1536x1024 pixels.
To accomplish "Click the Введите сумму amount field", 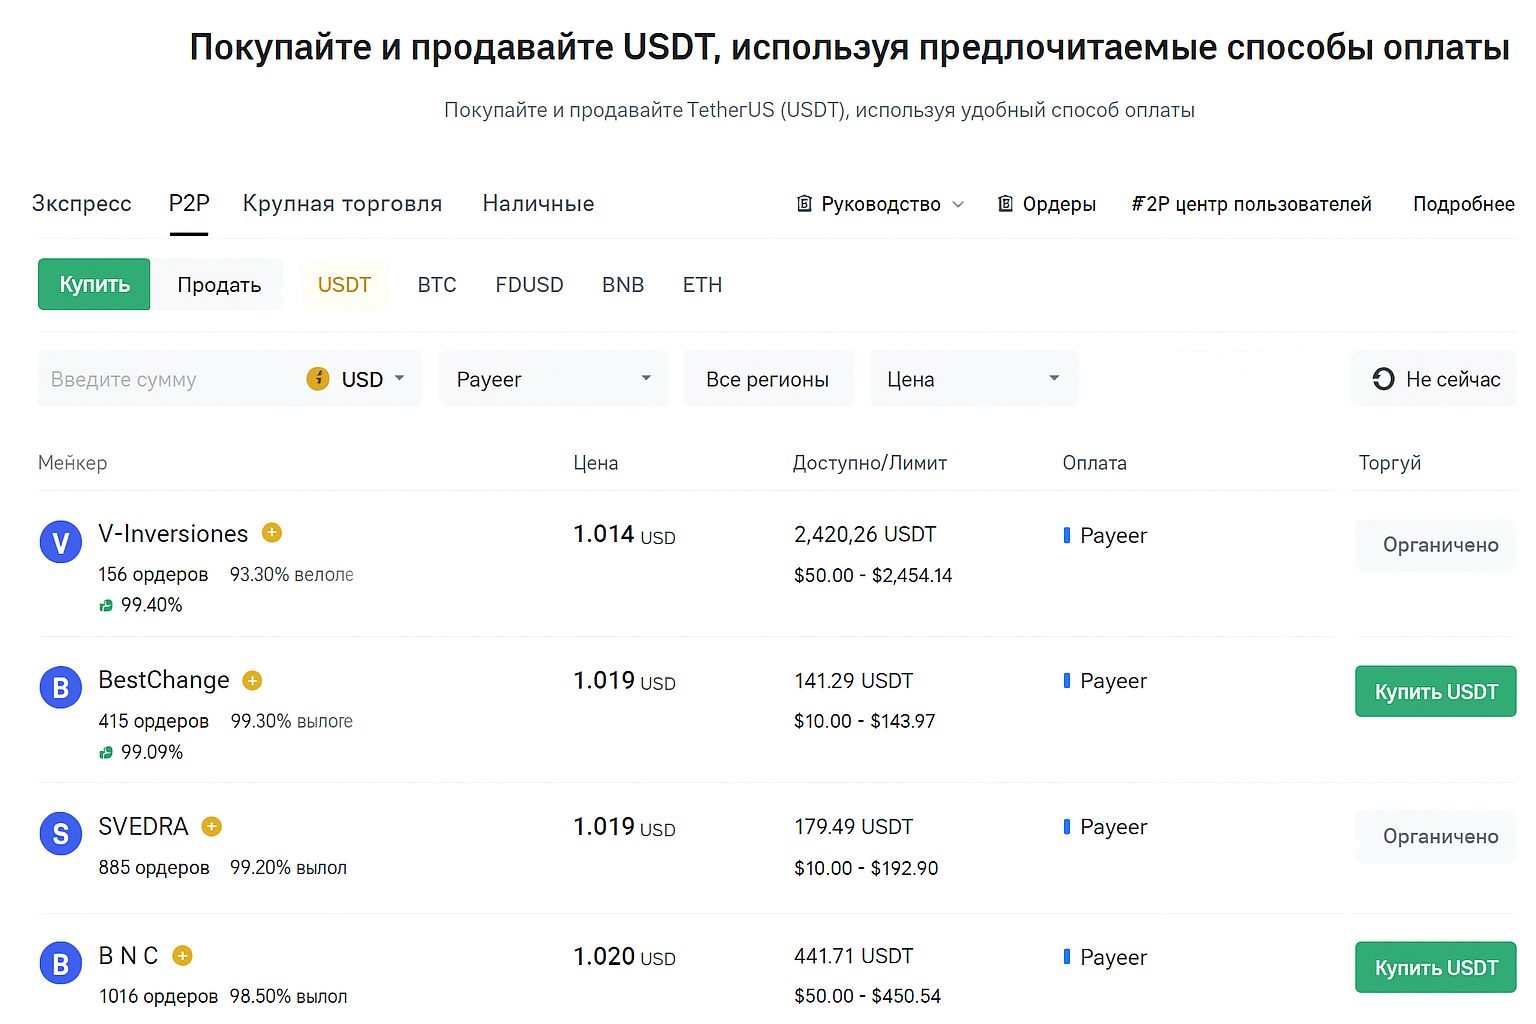I will tap(170, 379).
